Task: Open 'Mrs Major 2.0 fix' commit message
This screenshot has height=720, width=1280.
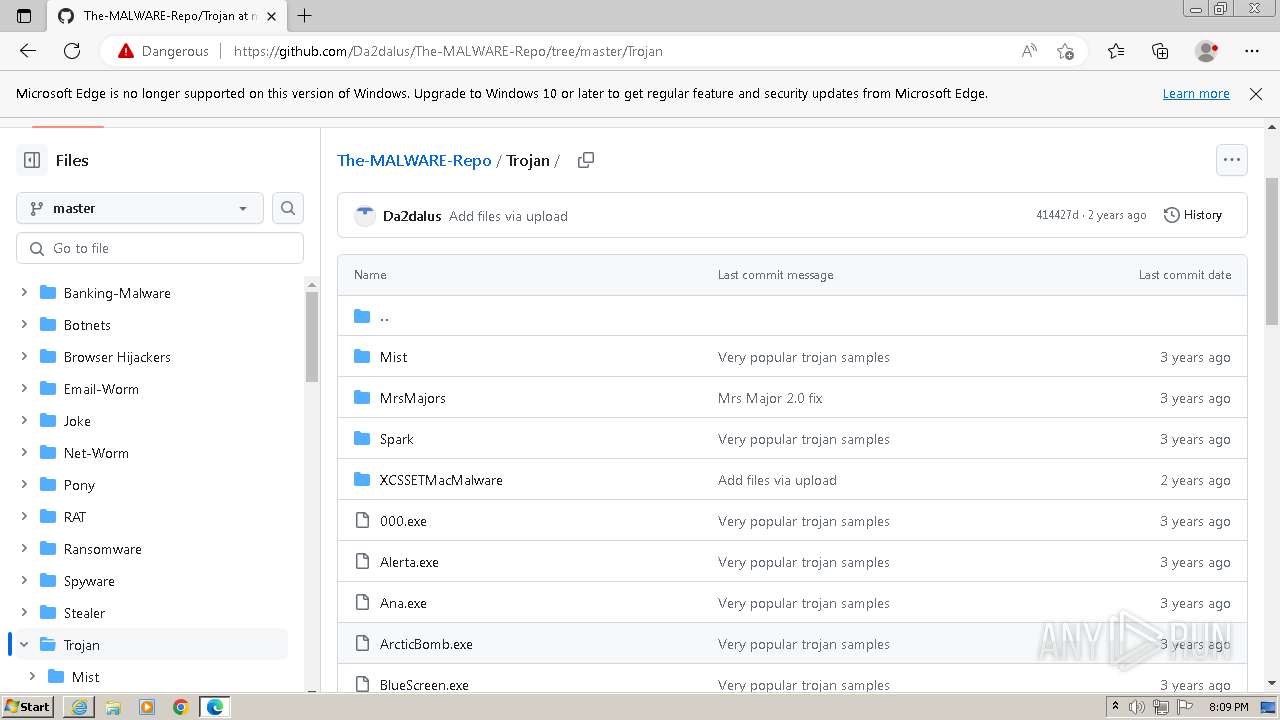Action: coord(770,398)
